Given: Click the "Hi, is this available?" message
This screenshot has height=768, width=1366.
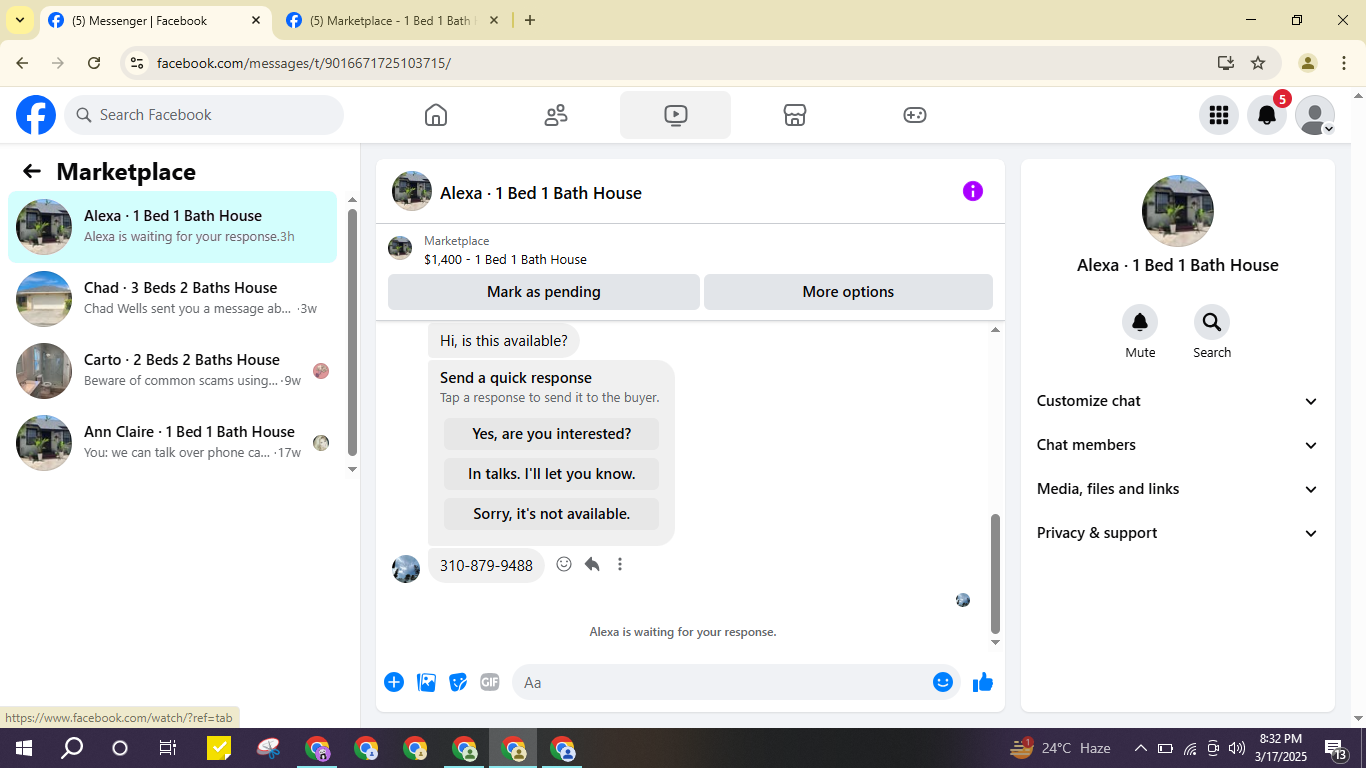Looking at the screenshot, I should tap(504, 341).
